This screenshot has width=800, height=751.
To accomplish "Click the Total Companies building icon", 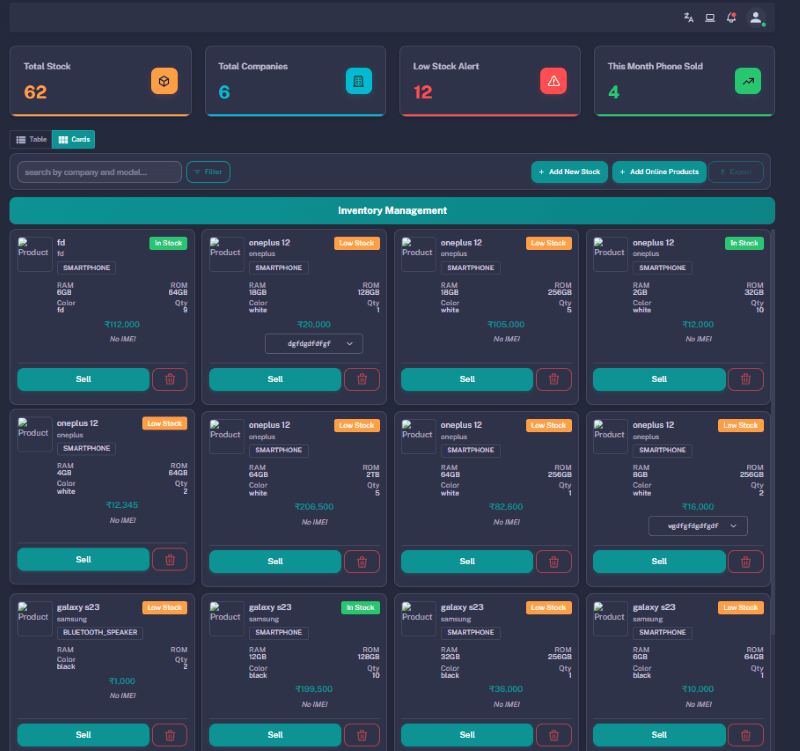I will click(x=359, y=81).
